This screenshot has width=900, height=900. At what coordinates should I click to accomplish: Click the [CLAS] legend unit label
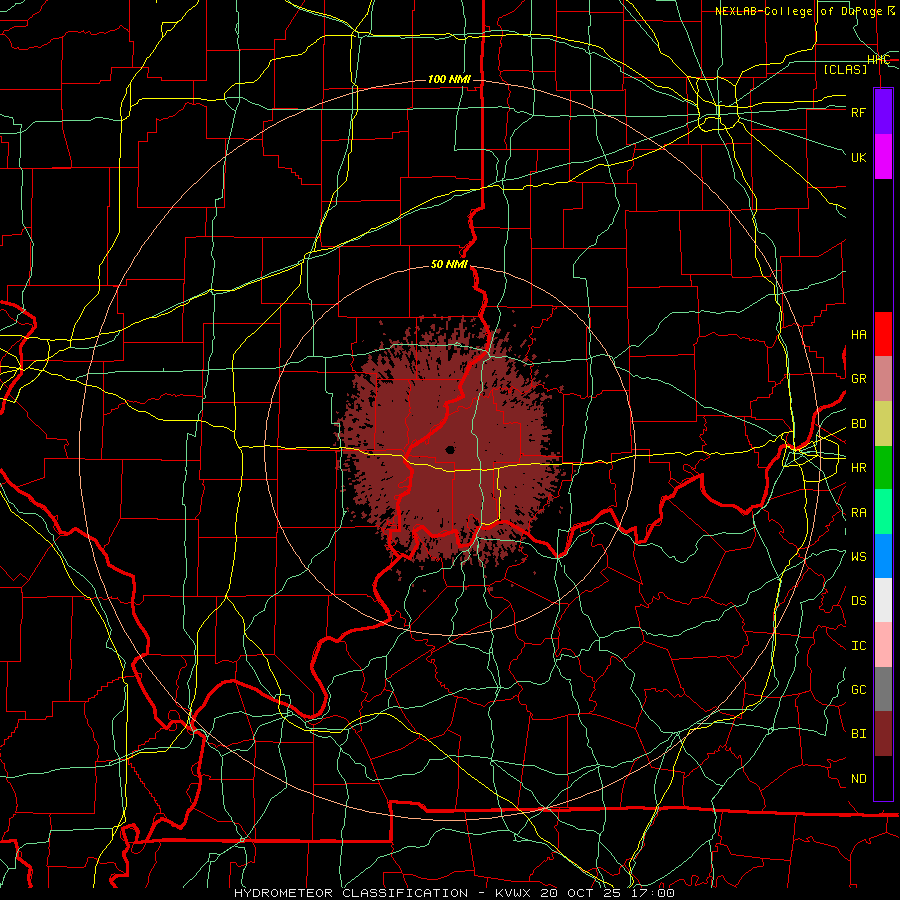point(845,69)
